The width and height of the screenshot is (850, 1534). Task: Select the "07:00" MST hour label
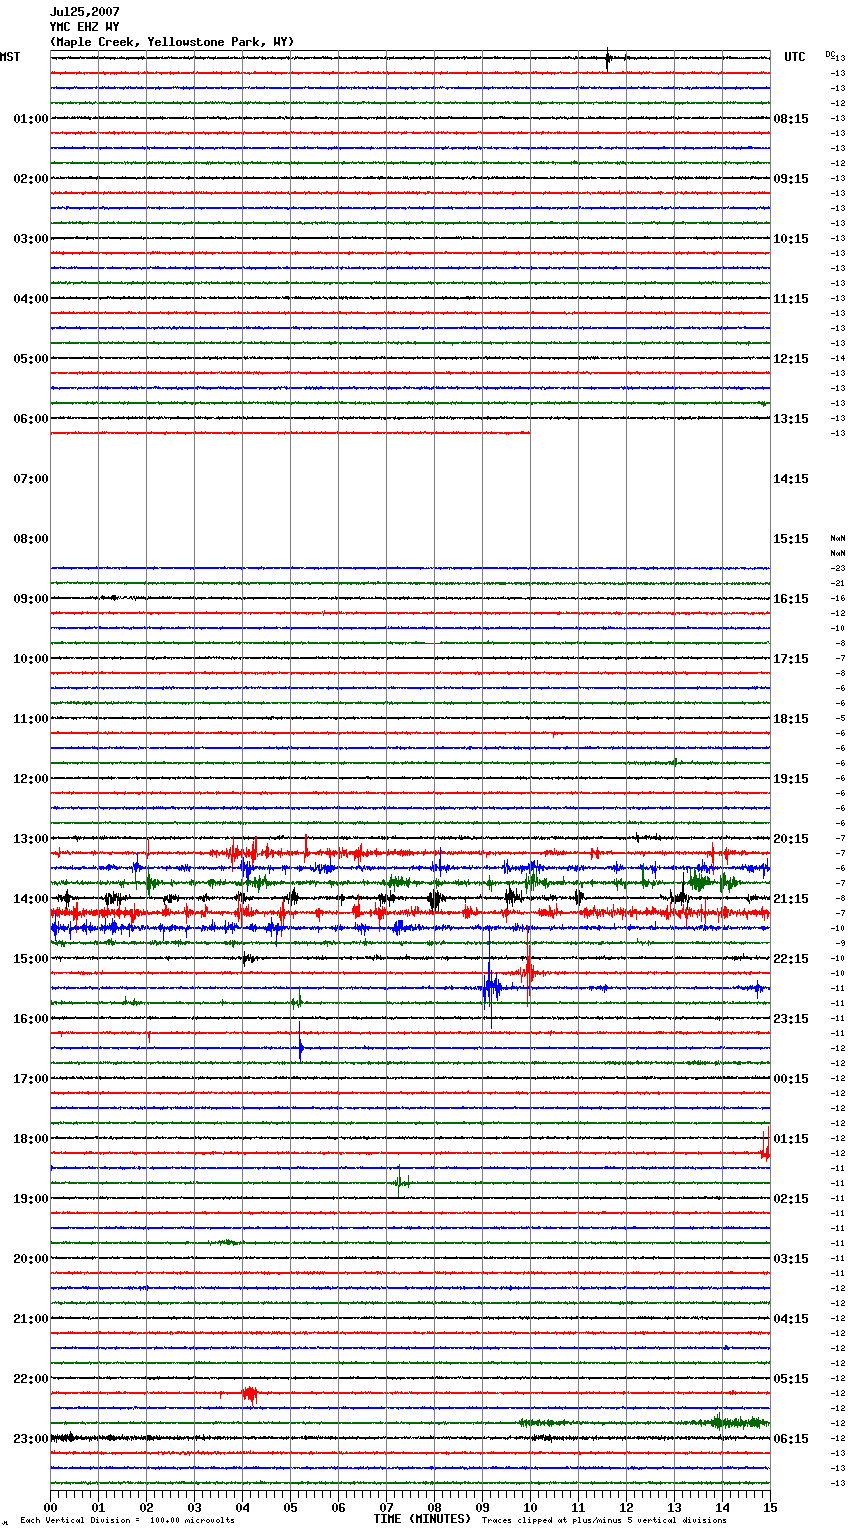pyautogui.click(x=31, y=479)
